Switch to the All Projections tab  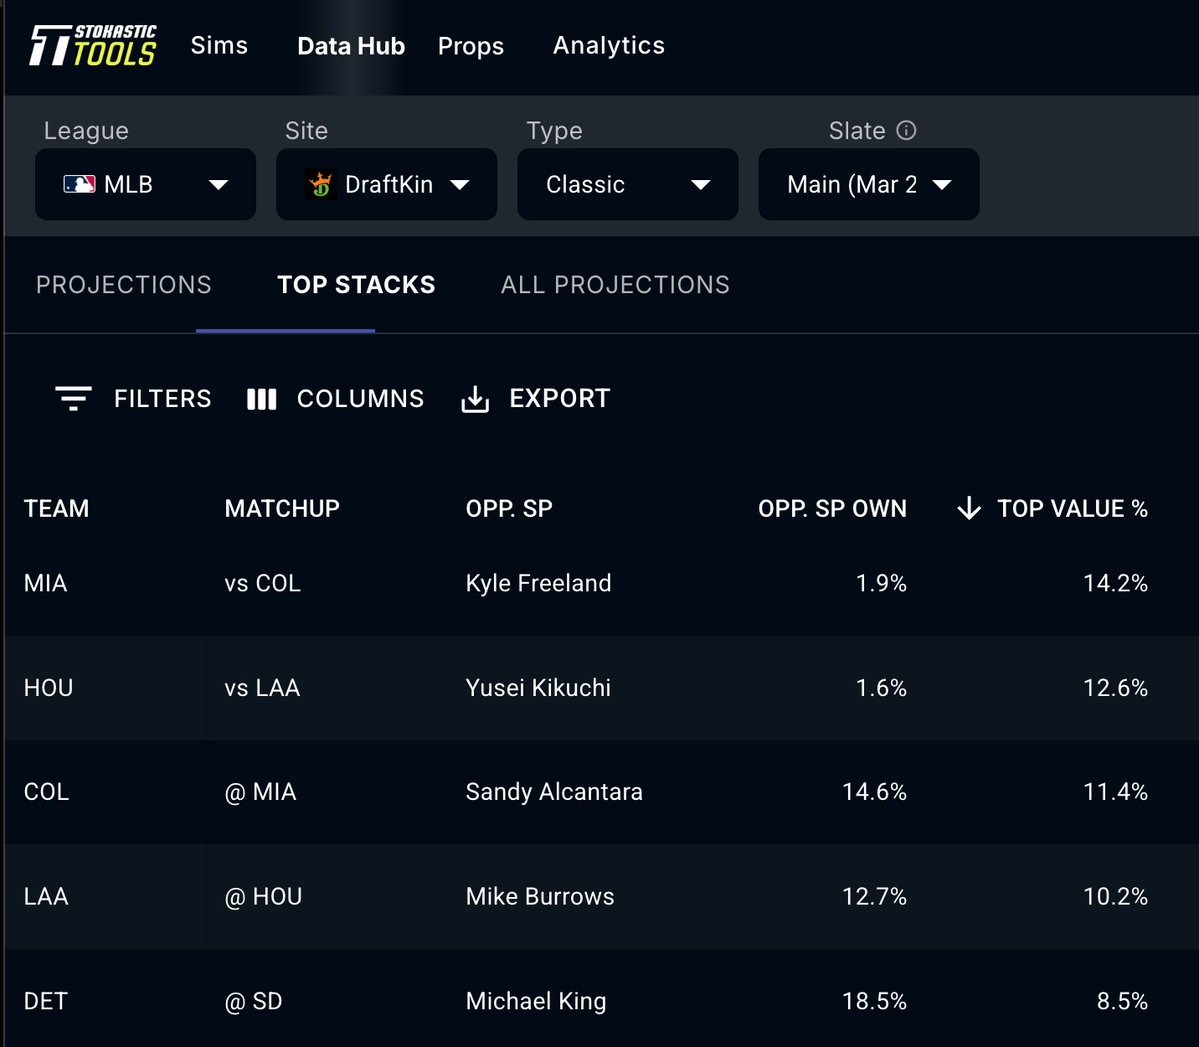(x=616, y=285)
